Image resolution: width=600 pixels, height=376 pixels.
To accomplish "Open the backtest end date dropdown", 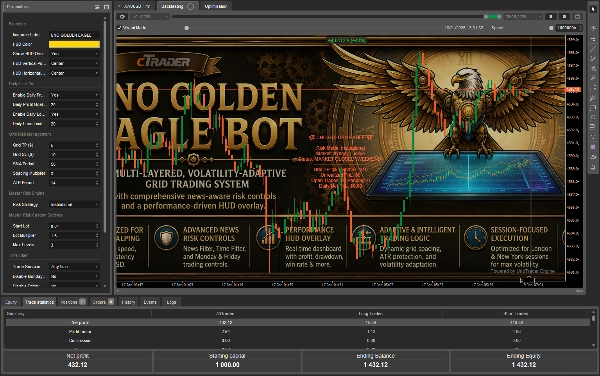I will pos(523,16).
